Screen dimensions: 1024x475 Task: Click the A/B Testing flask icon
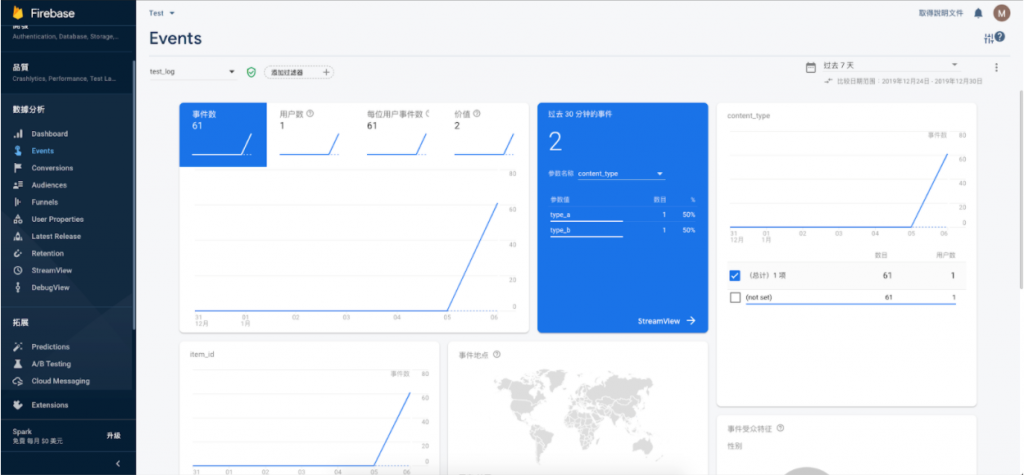[x=18, y=364]
